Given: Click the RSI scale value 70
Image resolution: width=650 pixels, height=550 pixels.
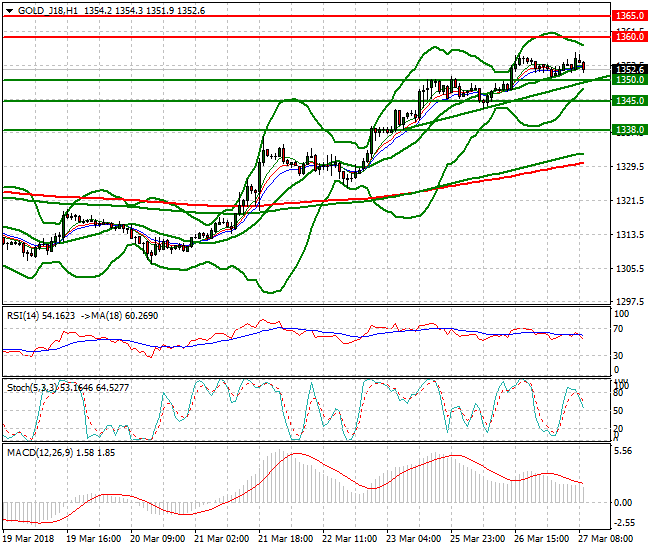Looking at the screenshot, I should [618, 329].
